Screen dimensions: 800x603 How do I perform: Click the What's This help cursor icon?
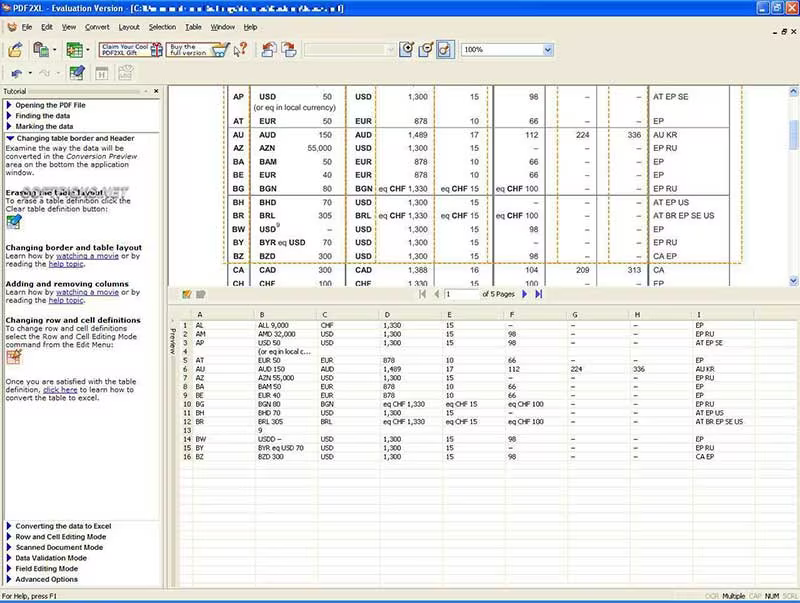(x=240, y=49)
